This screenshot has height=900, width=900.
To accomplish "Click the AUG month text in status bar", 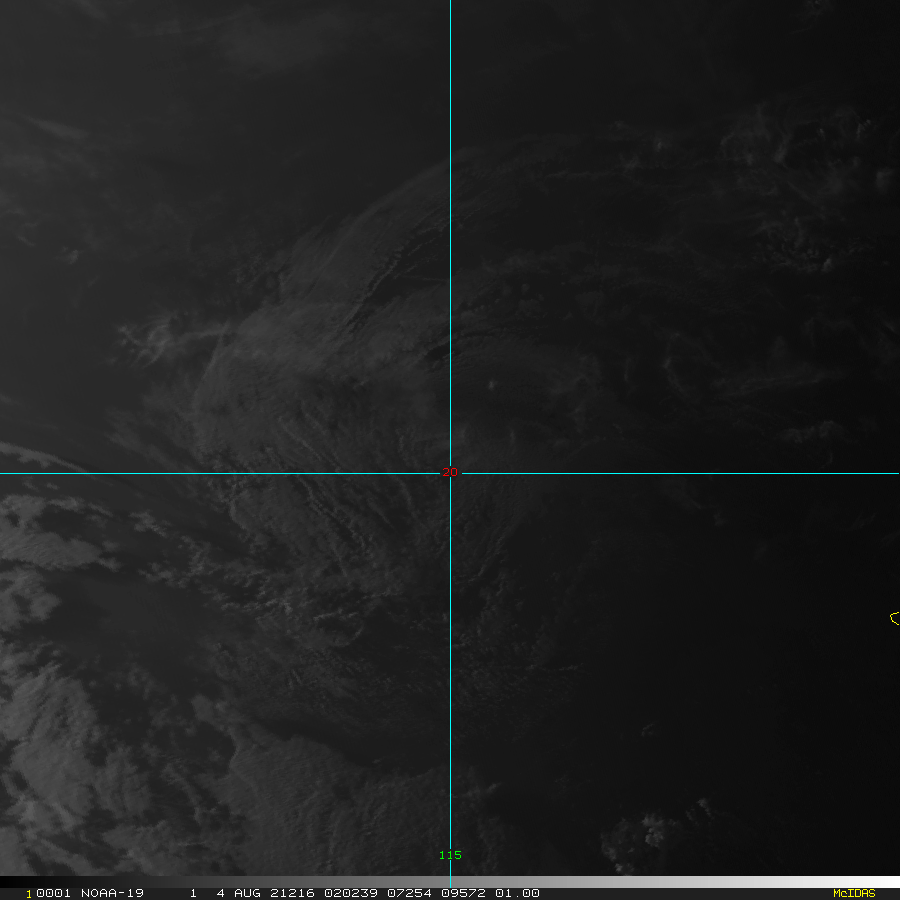I will pos(247,893).
